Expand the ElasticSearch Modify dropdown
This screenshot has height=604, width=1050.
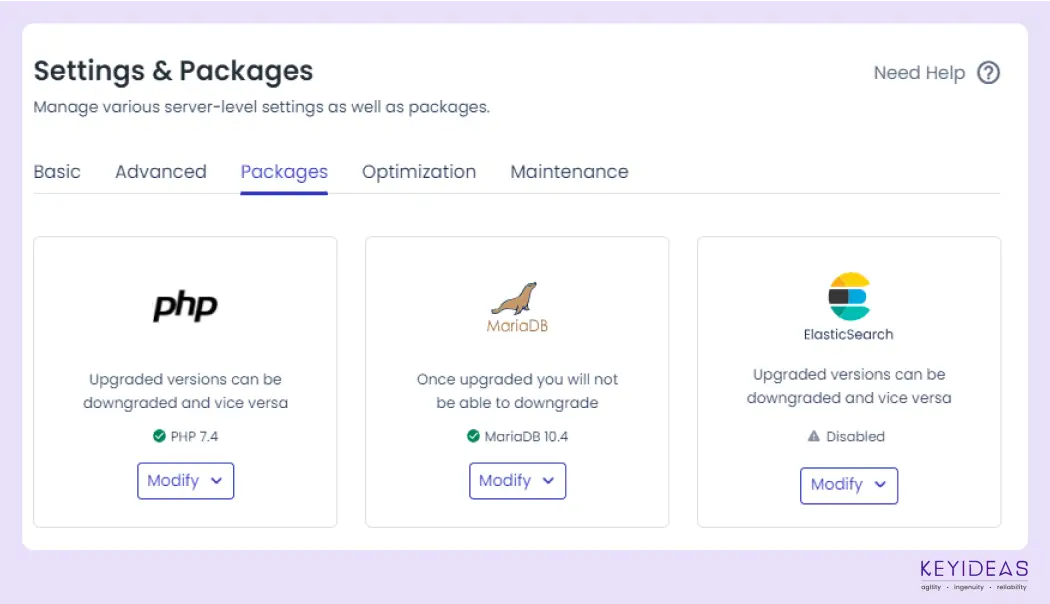click(848, 485)
